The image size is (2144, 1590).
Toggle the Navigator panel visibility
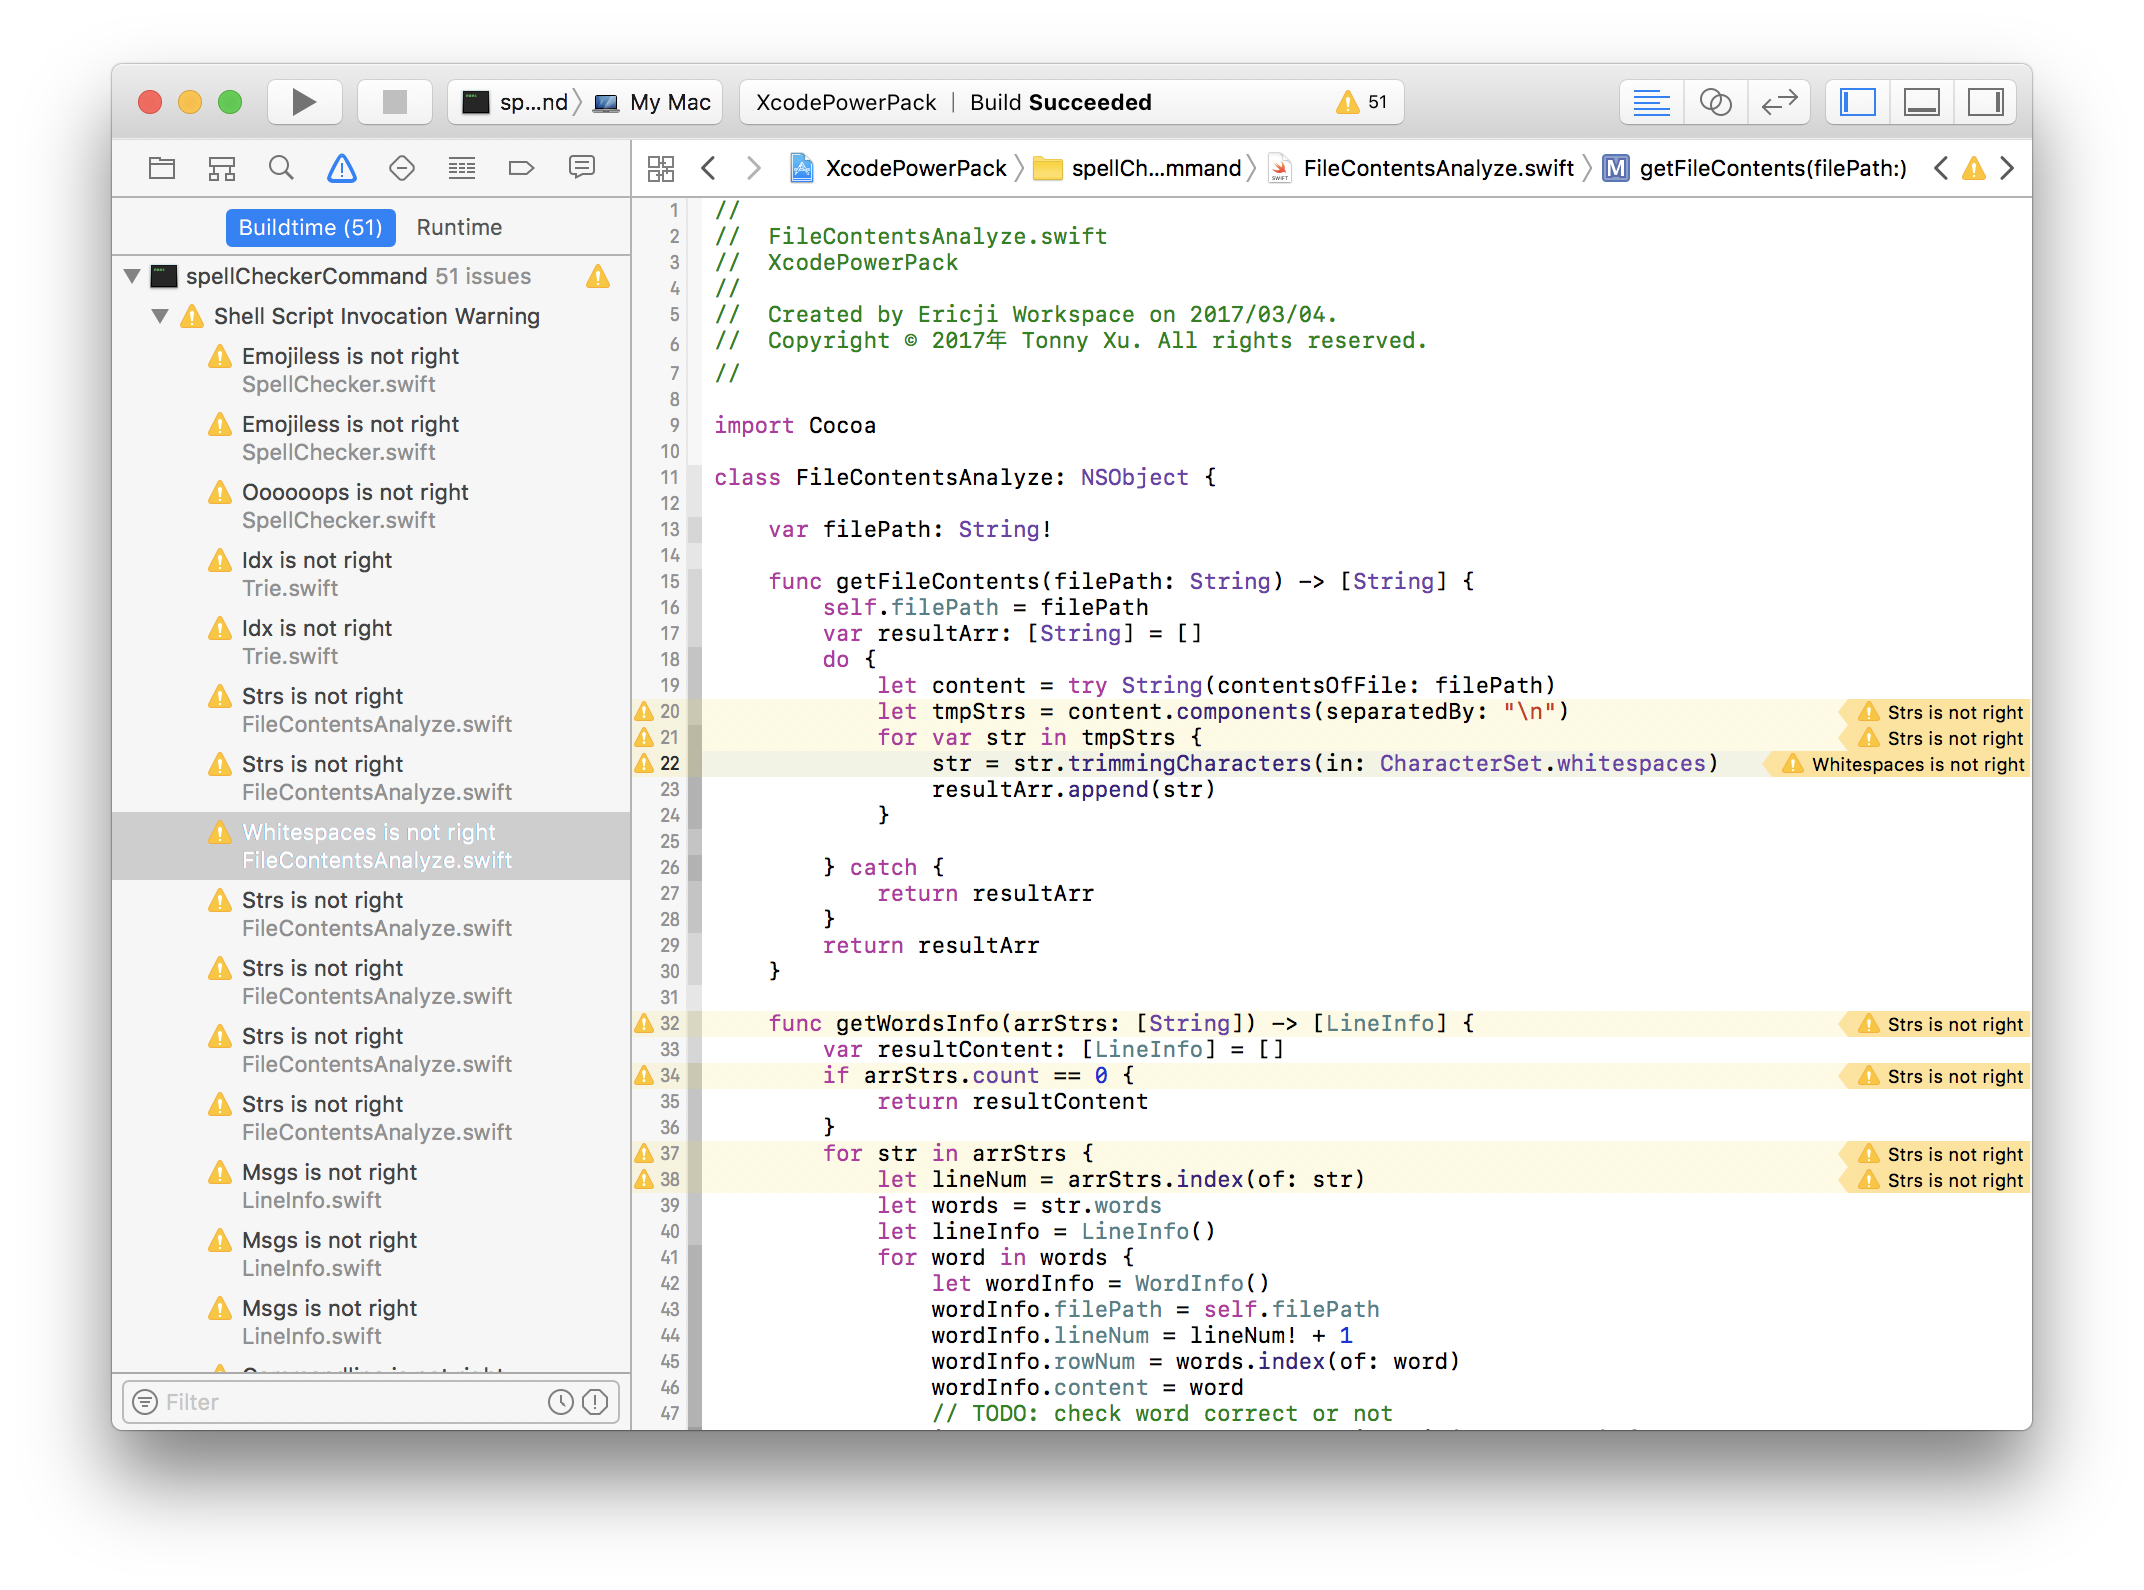[x=1858, y=102]
